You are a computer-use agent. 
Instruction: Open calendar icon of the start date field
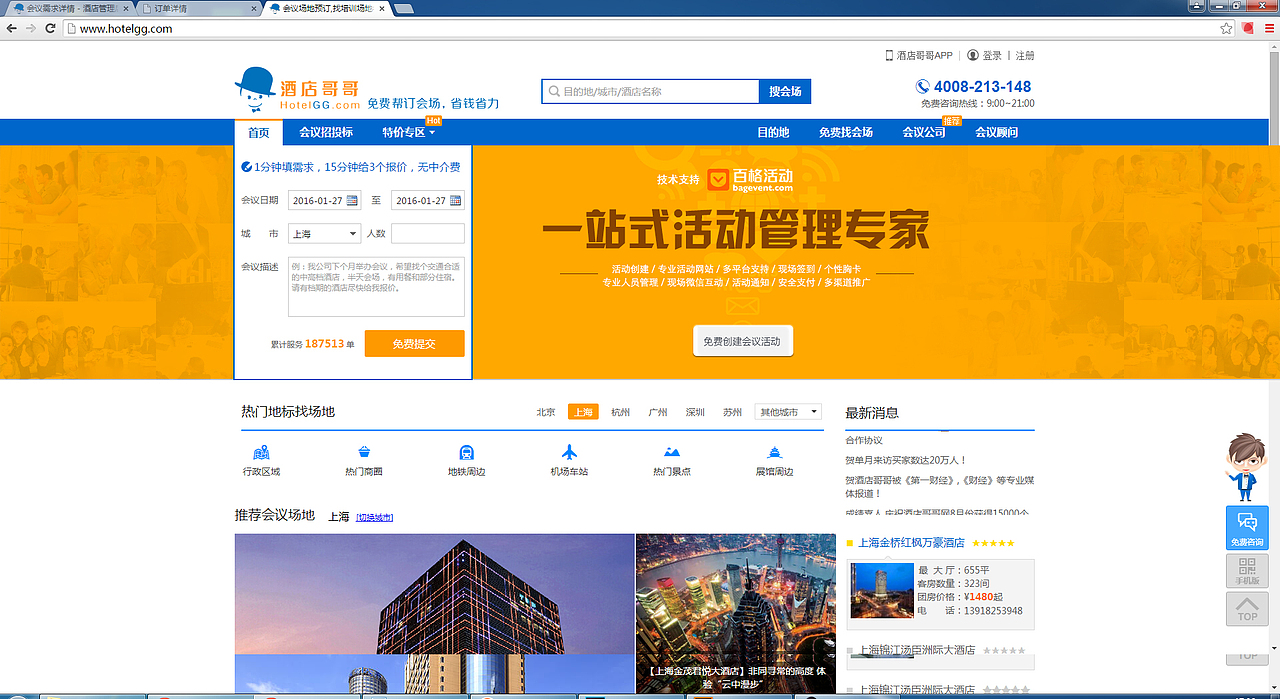click(352, 201)
